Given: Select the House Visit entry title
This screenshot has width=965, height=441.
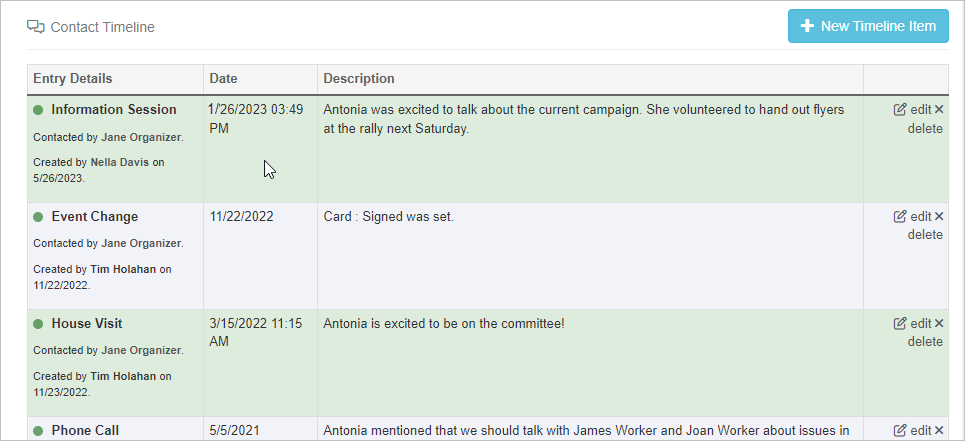Looking at the screenshot, I should 87,324.
